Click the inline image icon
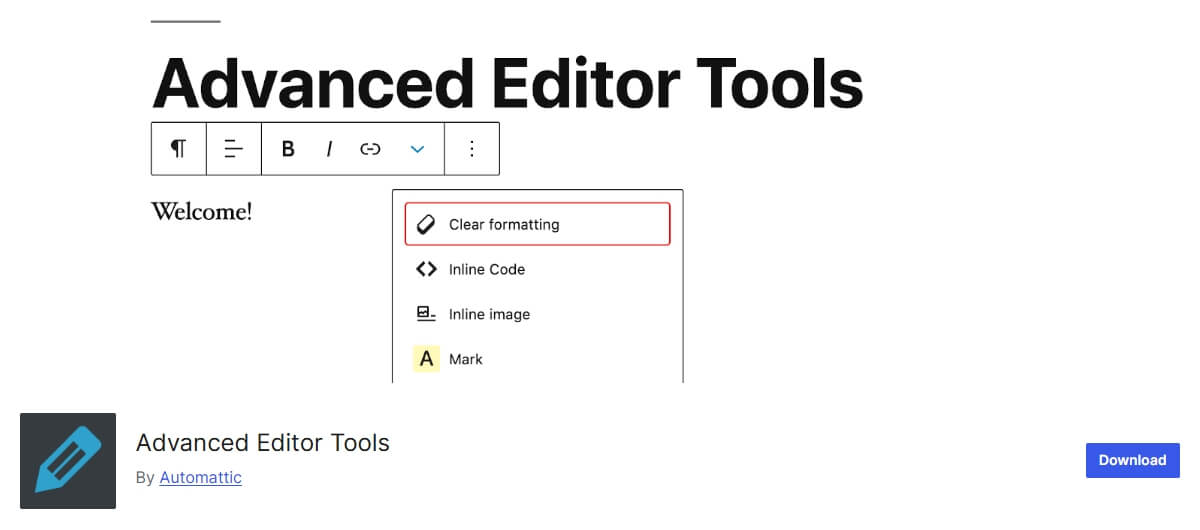Image resolution: width=1200 pixels, height=530 pixels. tap(426, 314)
